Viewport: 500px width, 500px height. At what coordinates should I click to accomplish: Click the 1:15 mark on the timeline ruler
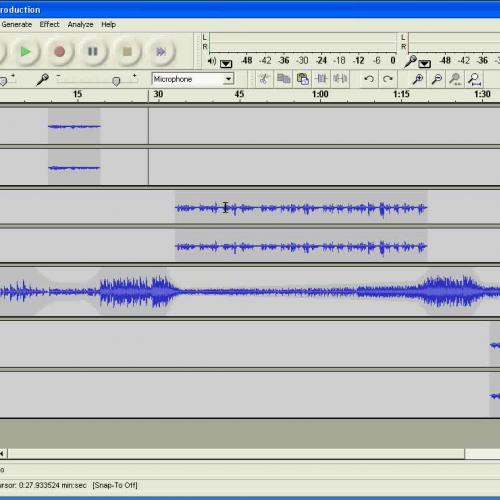401,94
